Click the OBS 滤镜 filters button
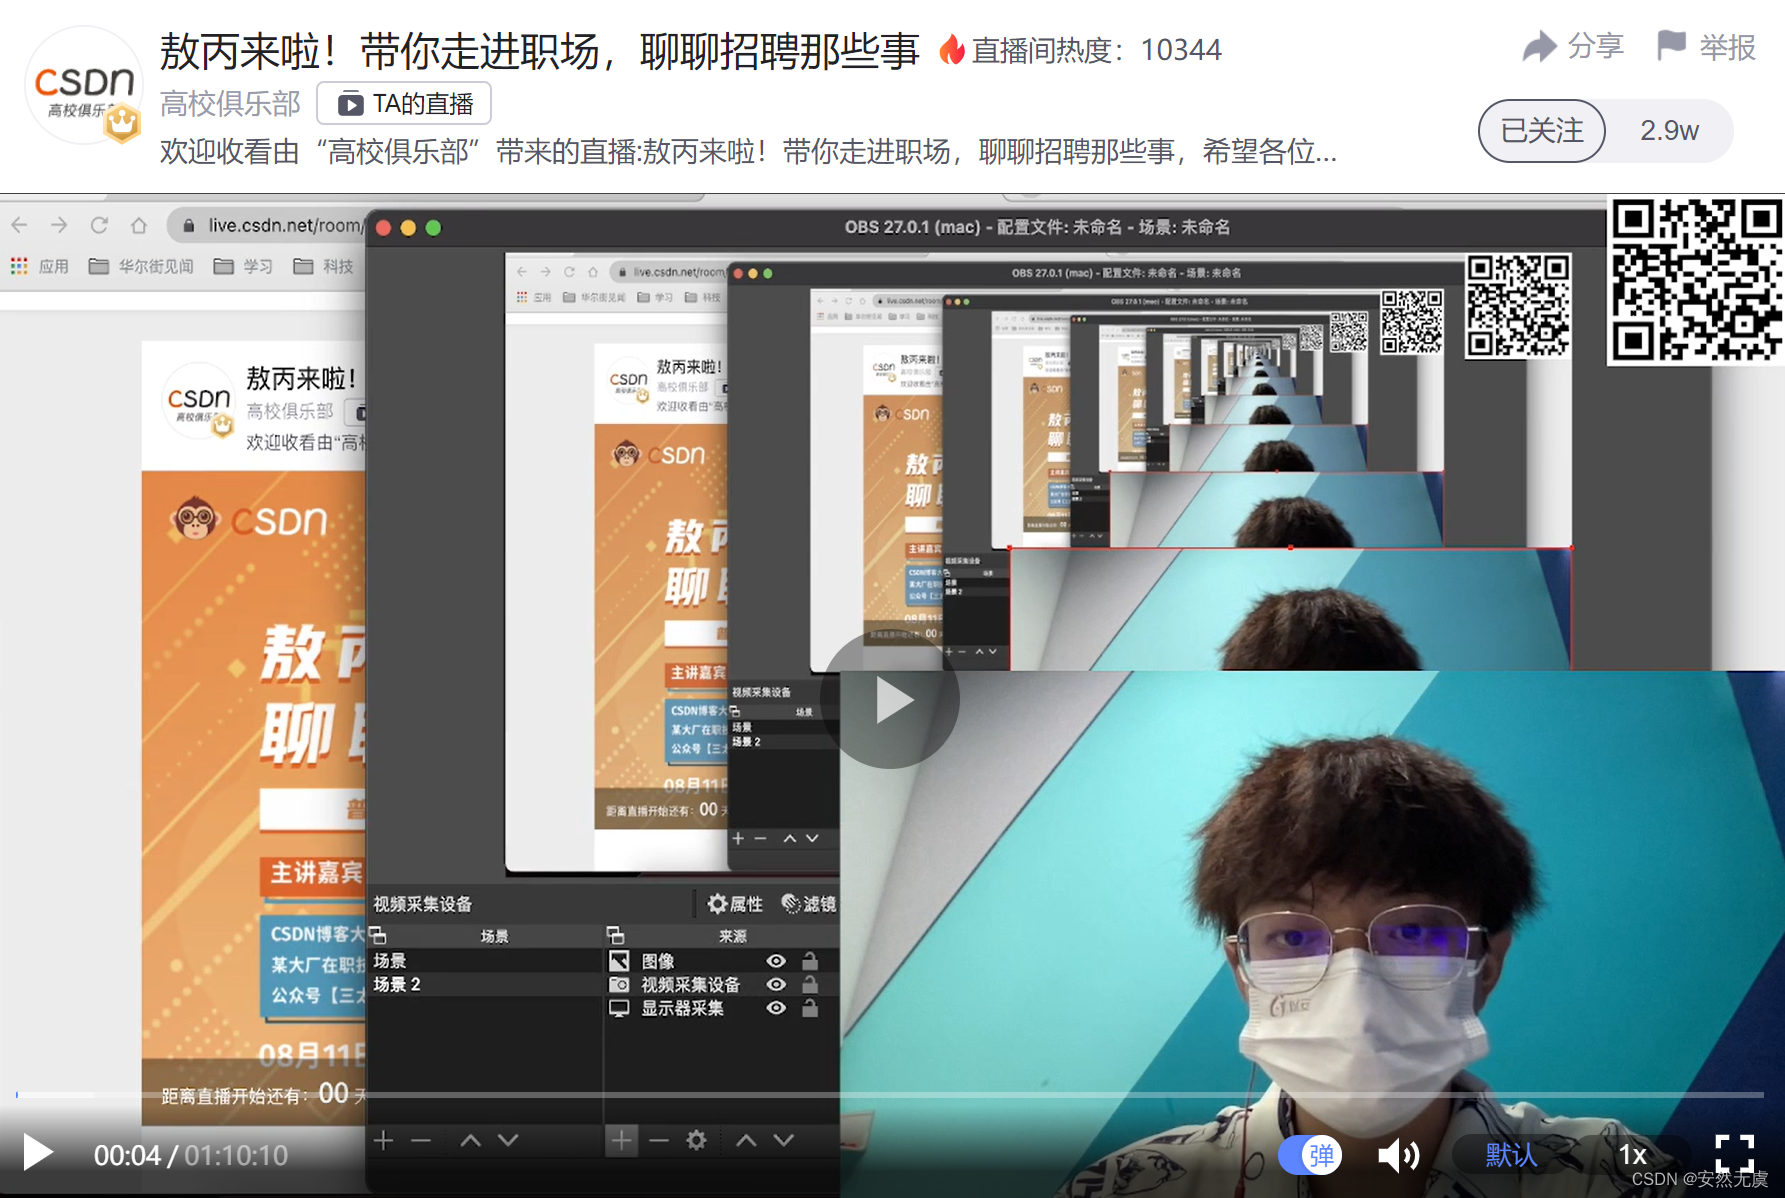The image size is (1785, 1198). pos(808,904)
